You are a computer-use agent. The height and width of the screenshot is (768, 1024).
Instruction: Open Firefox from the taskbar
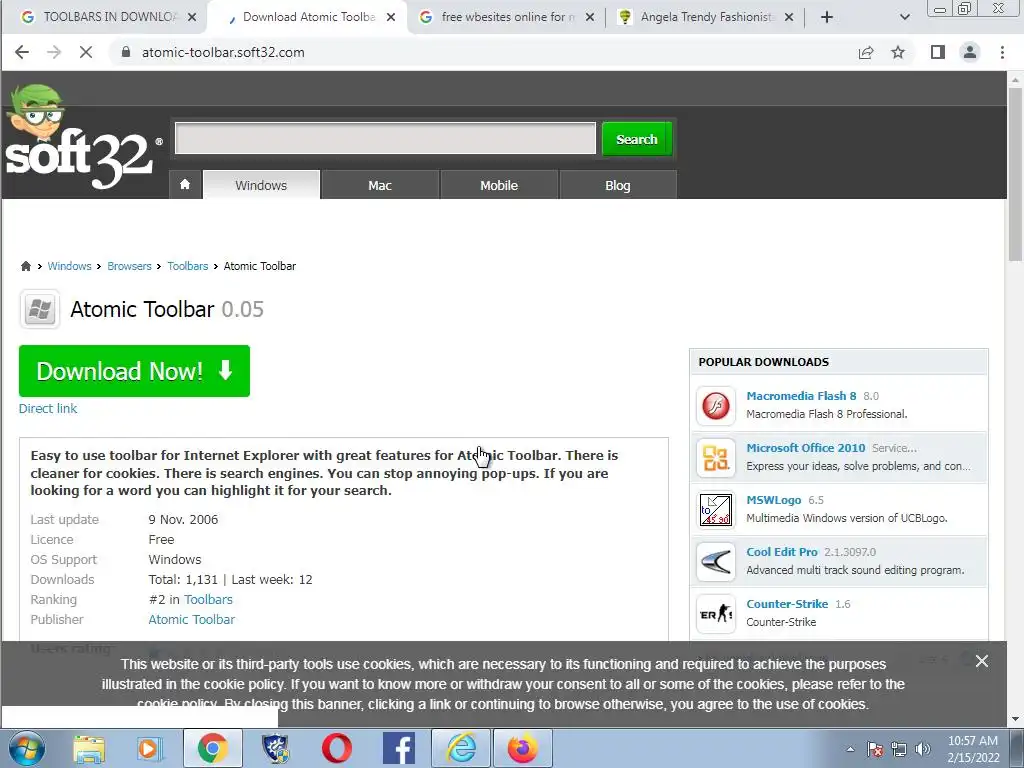(x=522, y=749)
